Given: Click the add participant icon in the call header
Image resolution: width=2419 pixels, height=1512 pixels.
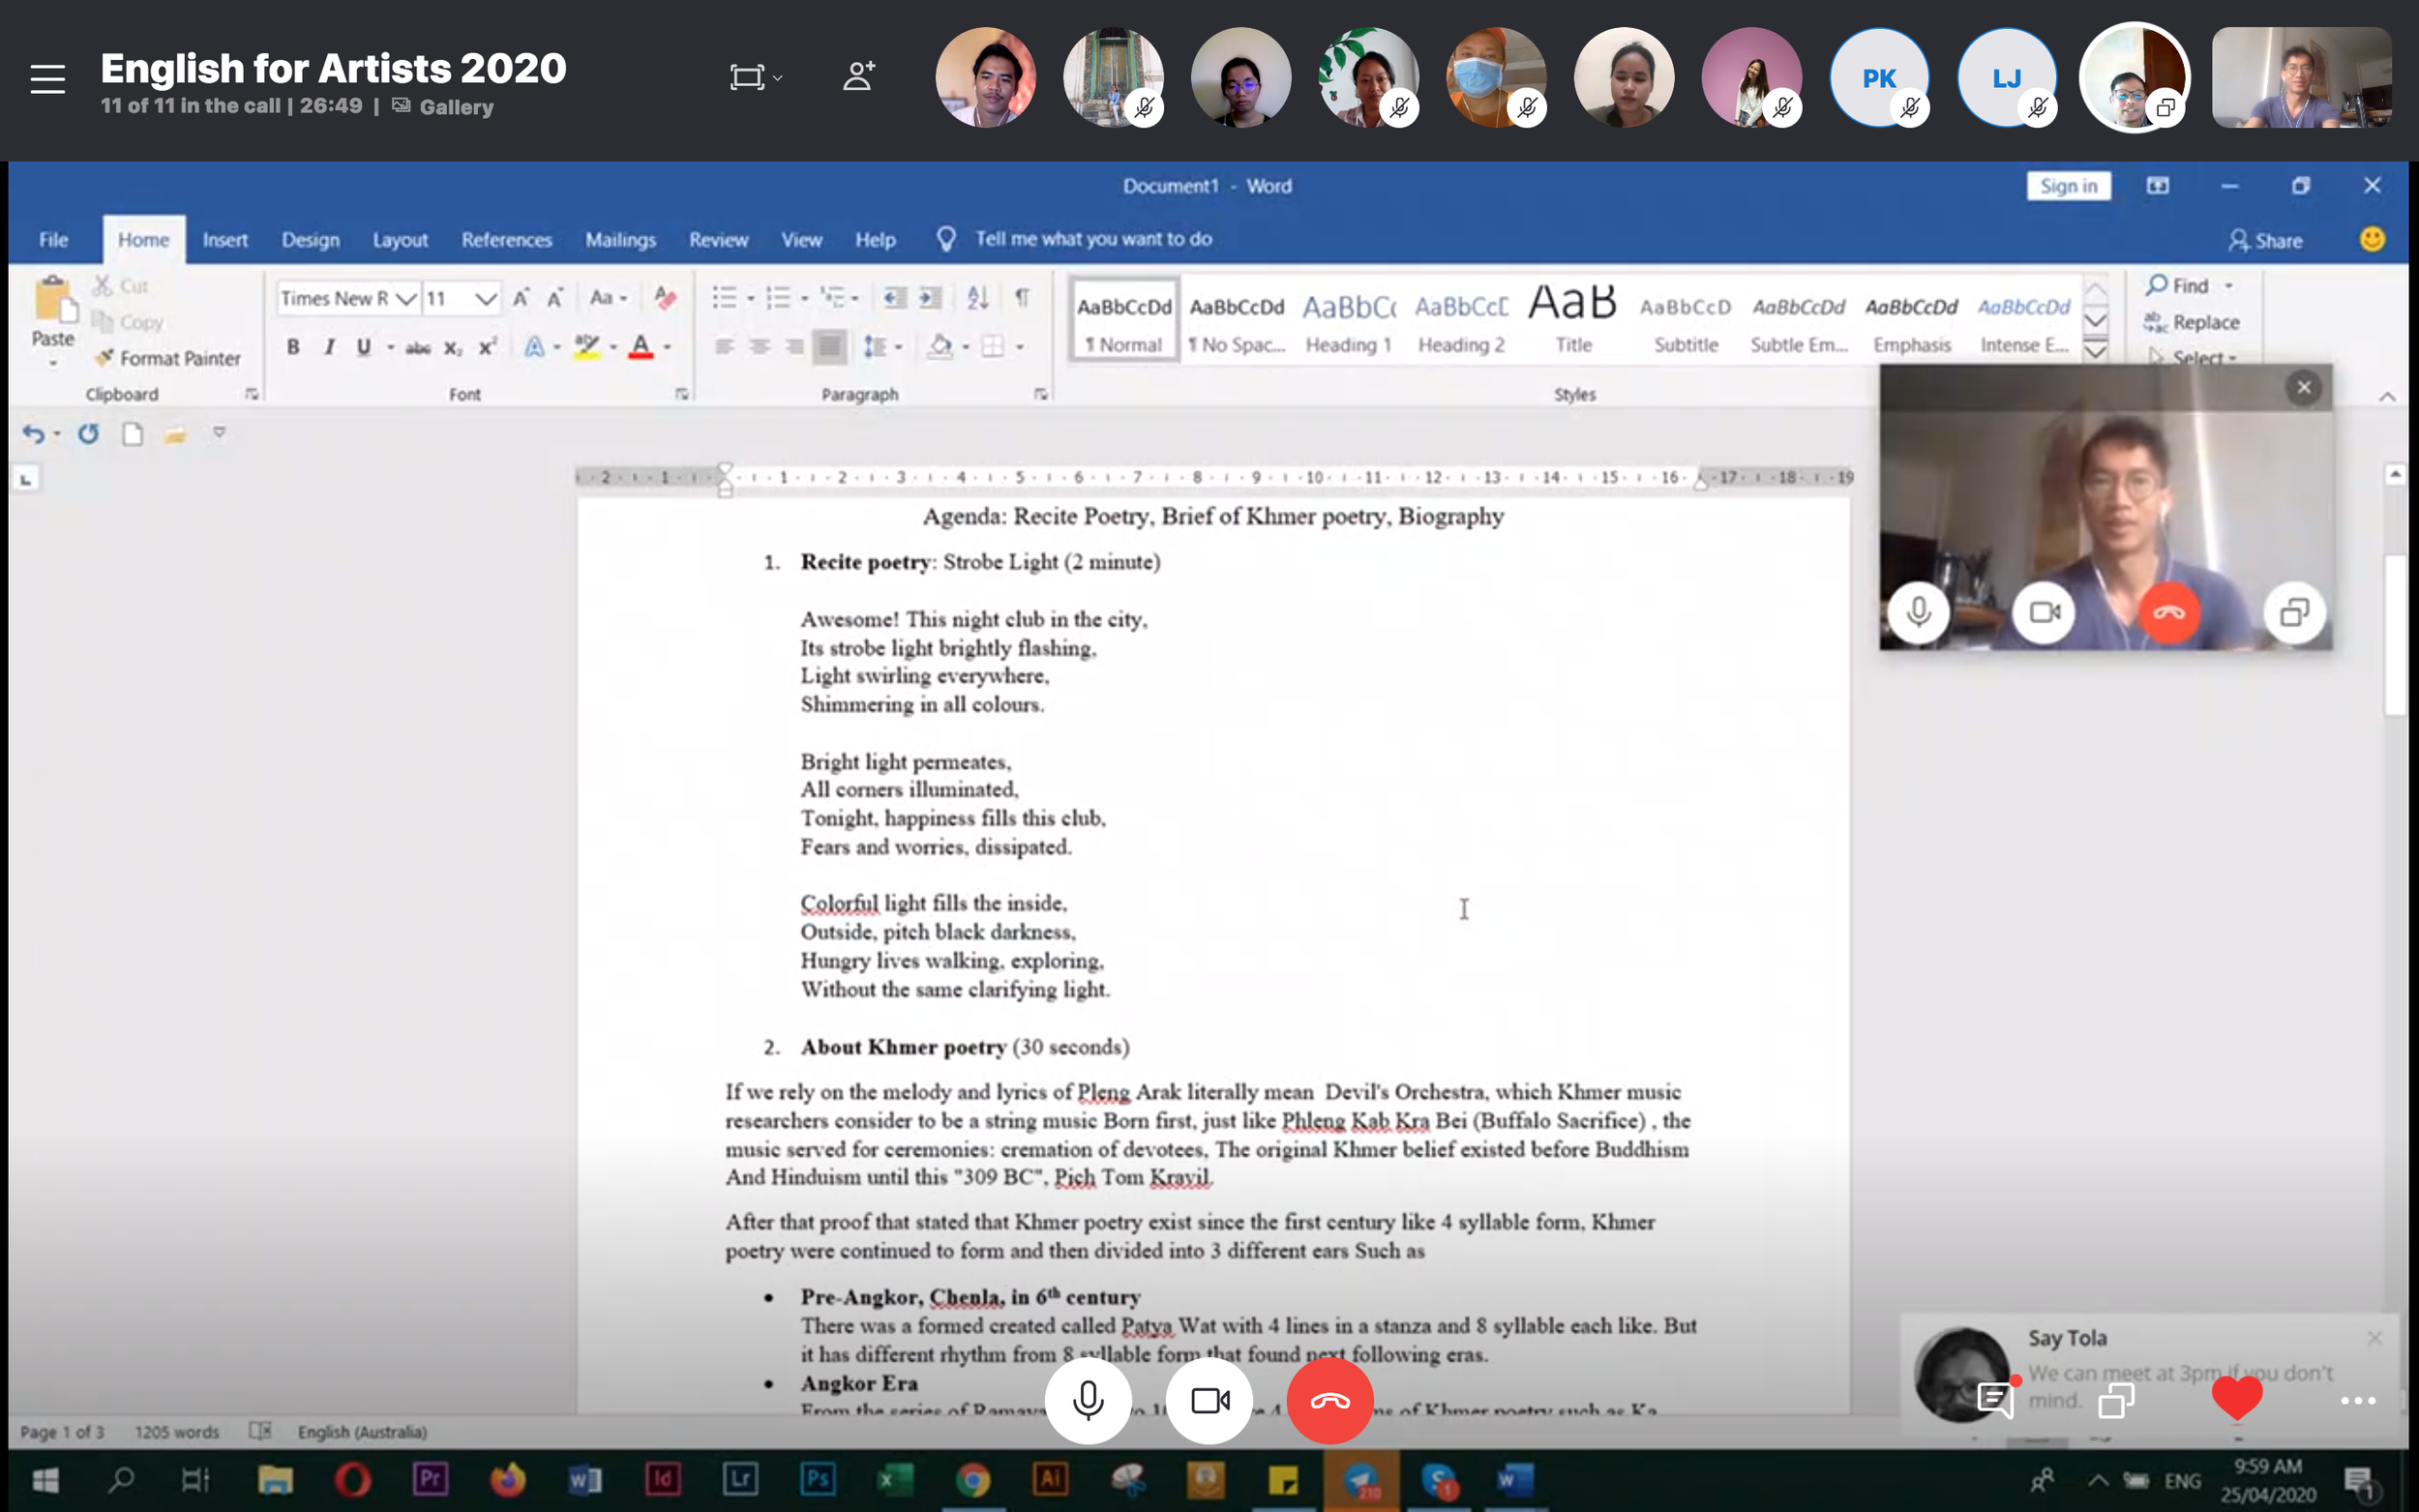Looking at the screenshot, I should click(858, 76).
